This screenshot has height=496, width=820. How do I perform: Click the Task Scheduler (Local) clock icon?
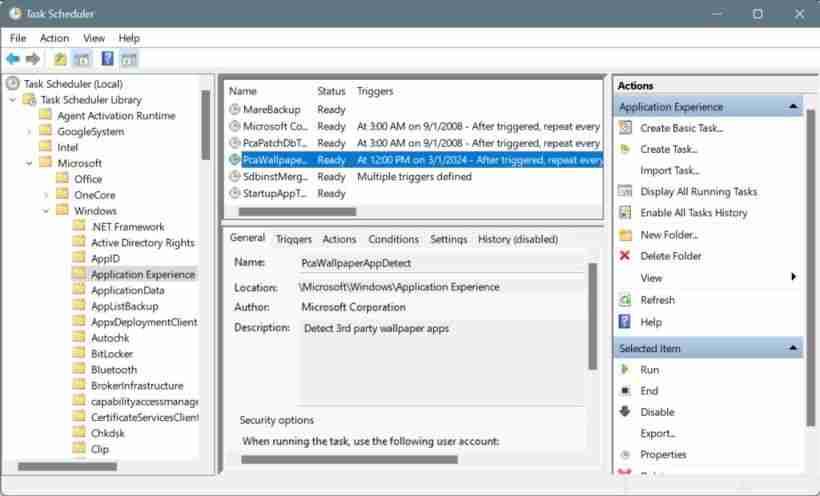point(13,83)
